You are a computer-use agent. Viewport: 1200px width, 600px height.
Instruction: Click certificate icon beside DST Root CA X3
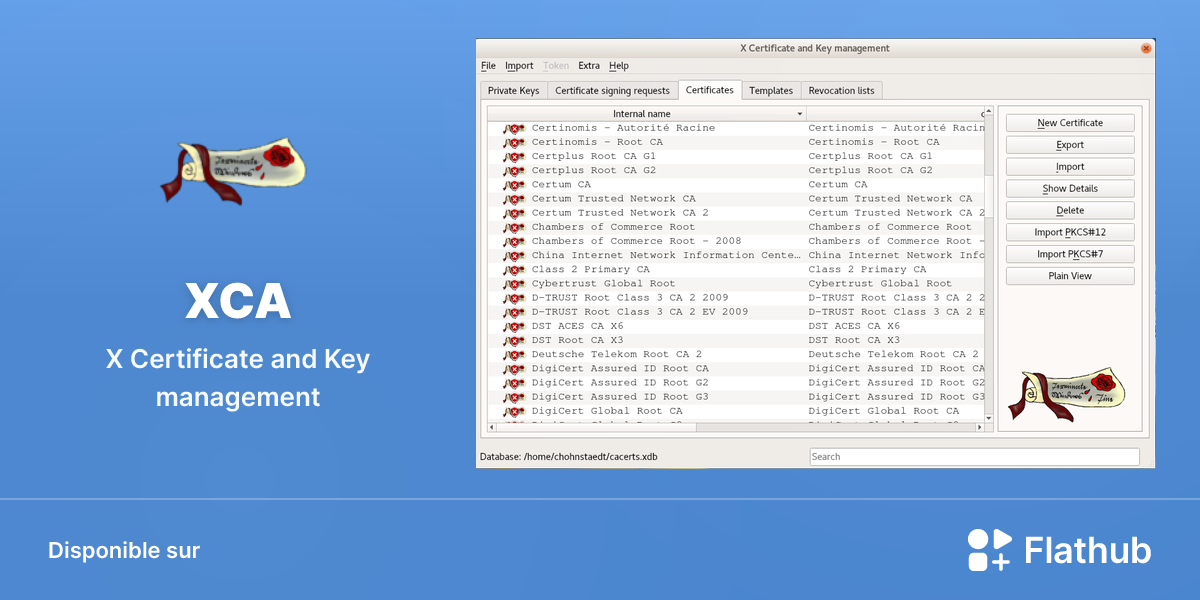click(x=514, y=340)
